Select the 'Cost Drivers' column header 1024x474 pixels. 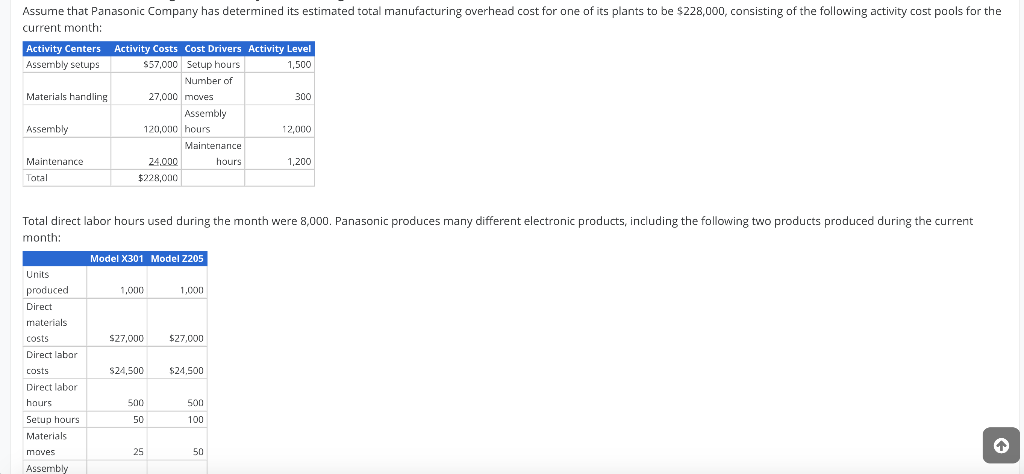213,49
